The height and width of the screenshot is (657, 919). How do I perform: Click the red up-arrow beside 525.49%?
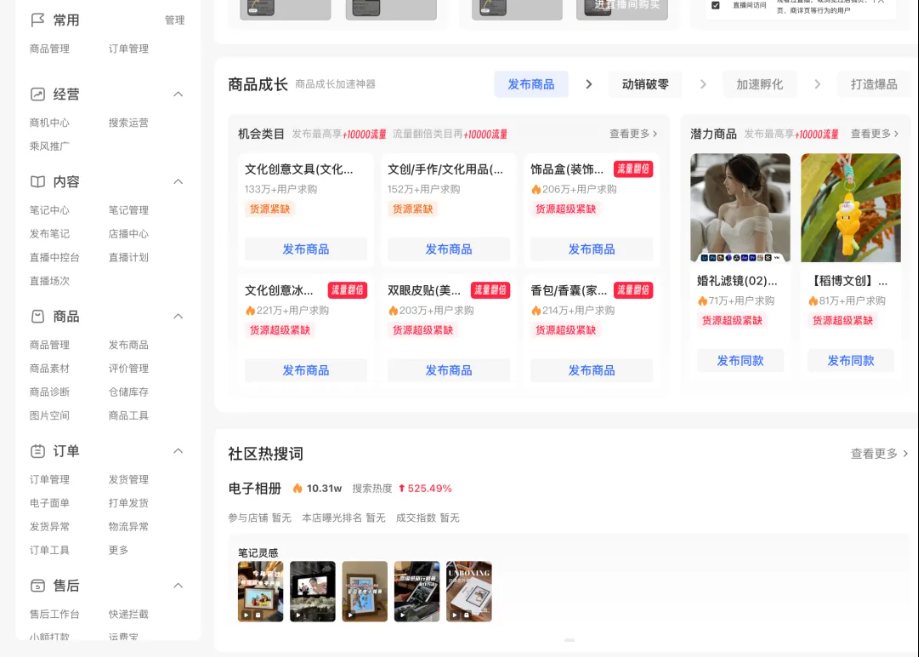(x=401, y=488)
